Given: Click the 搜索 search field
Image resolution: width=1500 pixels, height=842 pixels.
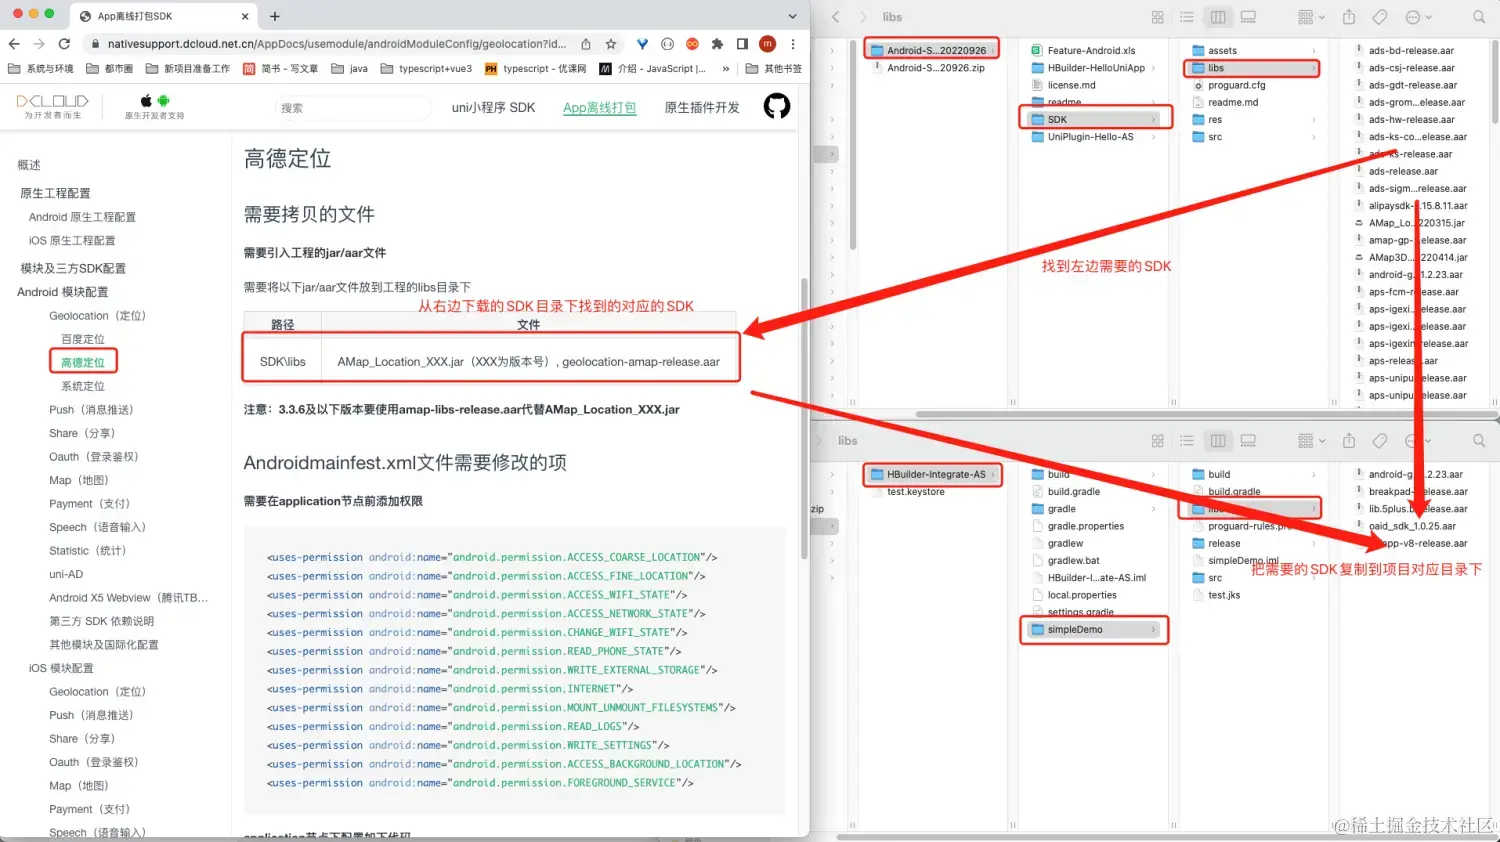Looking at the screenshot, I should coord(352,108).
